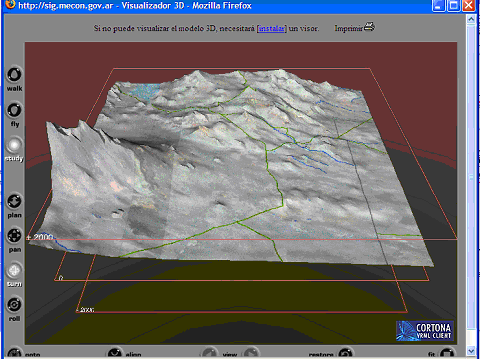
Task: Select the fly navigation mode
Action: [x=14, y=110]
